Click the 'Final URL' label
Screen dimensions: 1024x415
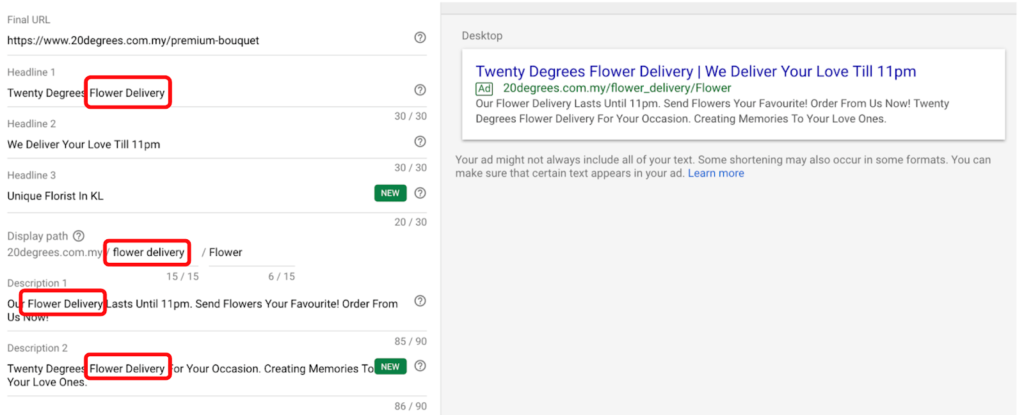pos(28,20)
